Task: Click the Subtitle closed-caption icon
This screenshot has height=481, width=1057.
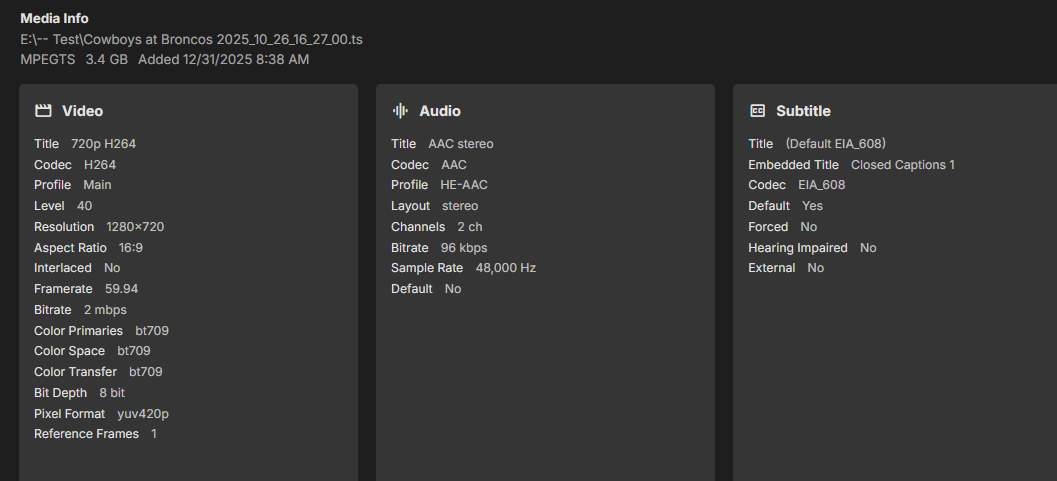Action: (758, 111)
